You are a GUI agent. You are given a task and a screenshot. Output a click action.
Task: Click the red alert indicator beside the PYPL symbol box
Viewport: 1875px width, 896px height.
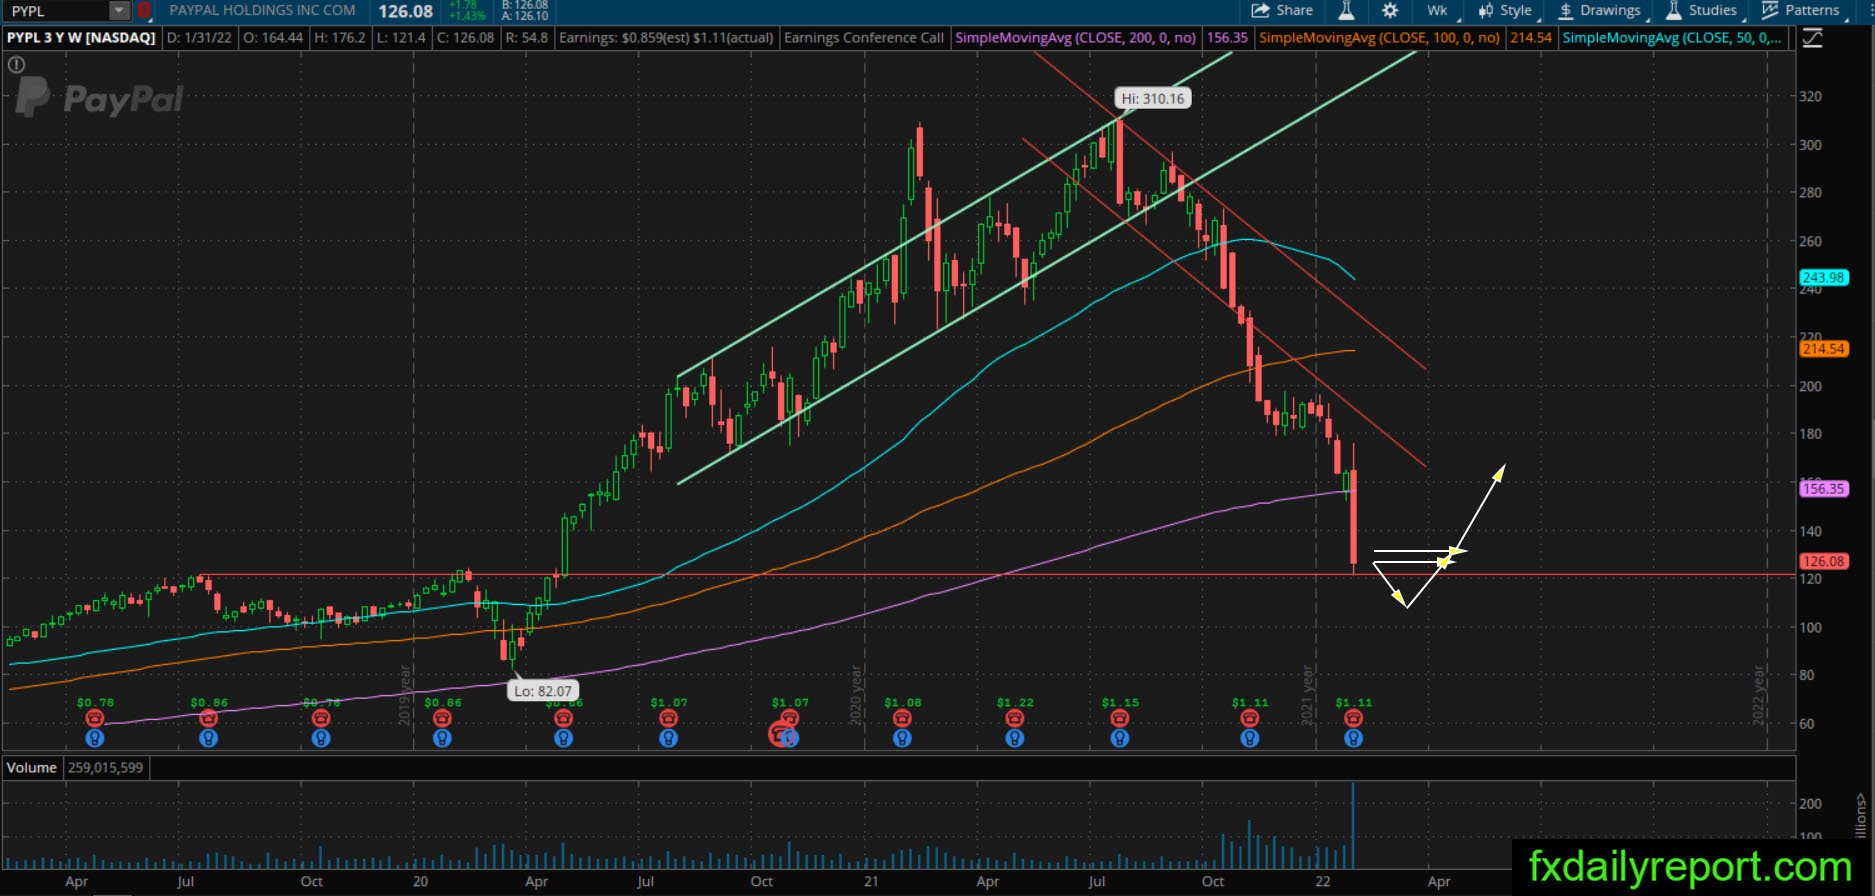click(x=145, y=11)
